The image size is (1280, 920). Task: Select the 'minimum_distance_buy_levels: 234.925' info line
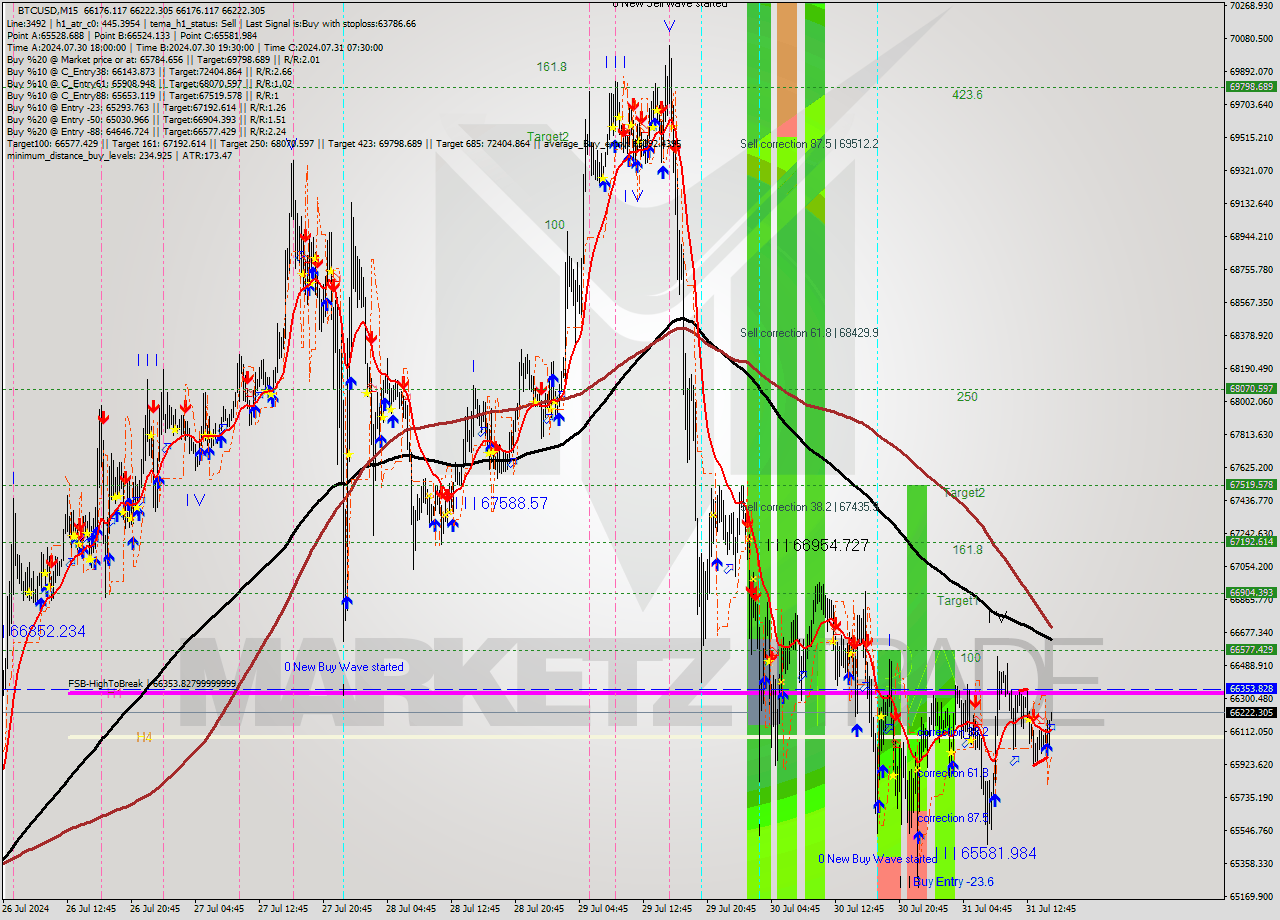(x=119, y=155)
